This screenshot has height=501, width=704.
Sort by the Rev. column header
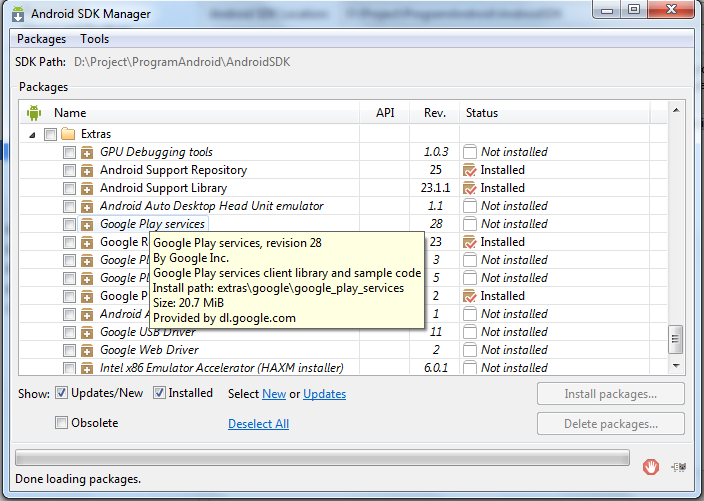tap(435, 113)
